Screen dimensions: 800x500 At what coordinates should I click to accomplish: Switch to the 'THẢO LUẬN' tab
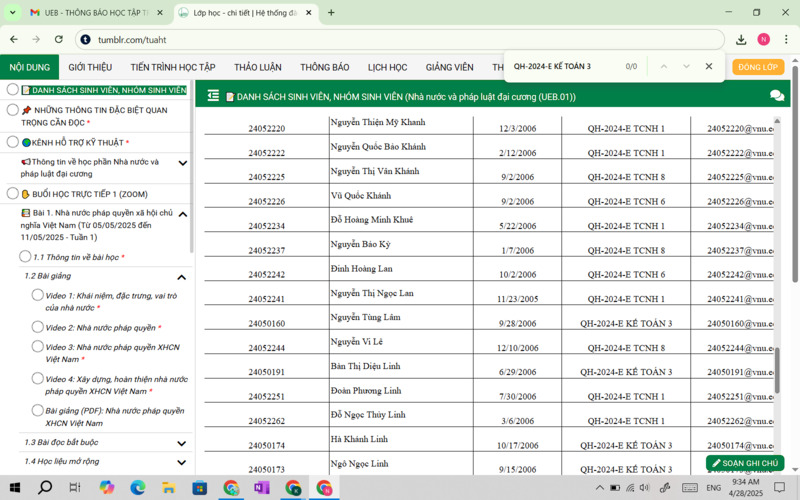point(258,67)
